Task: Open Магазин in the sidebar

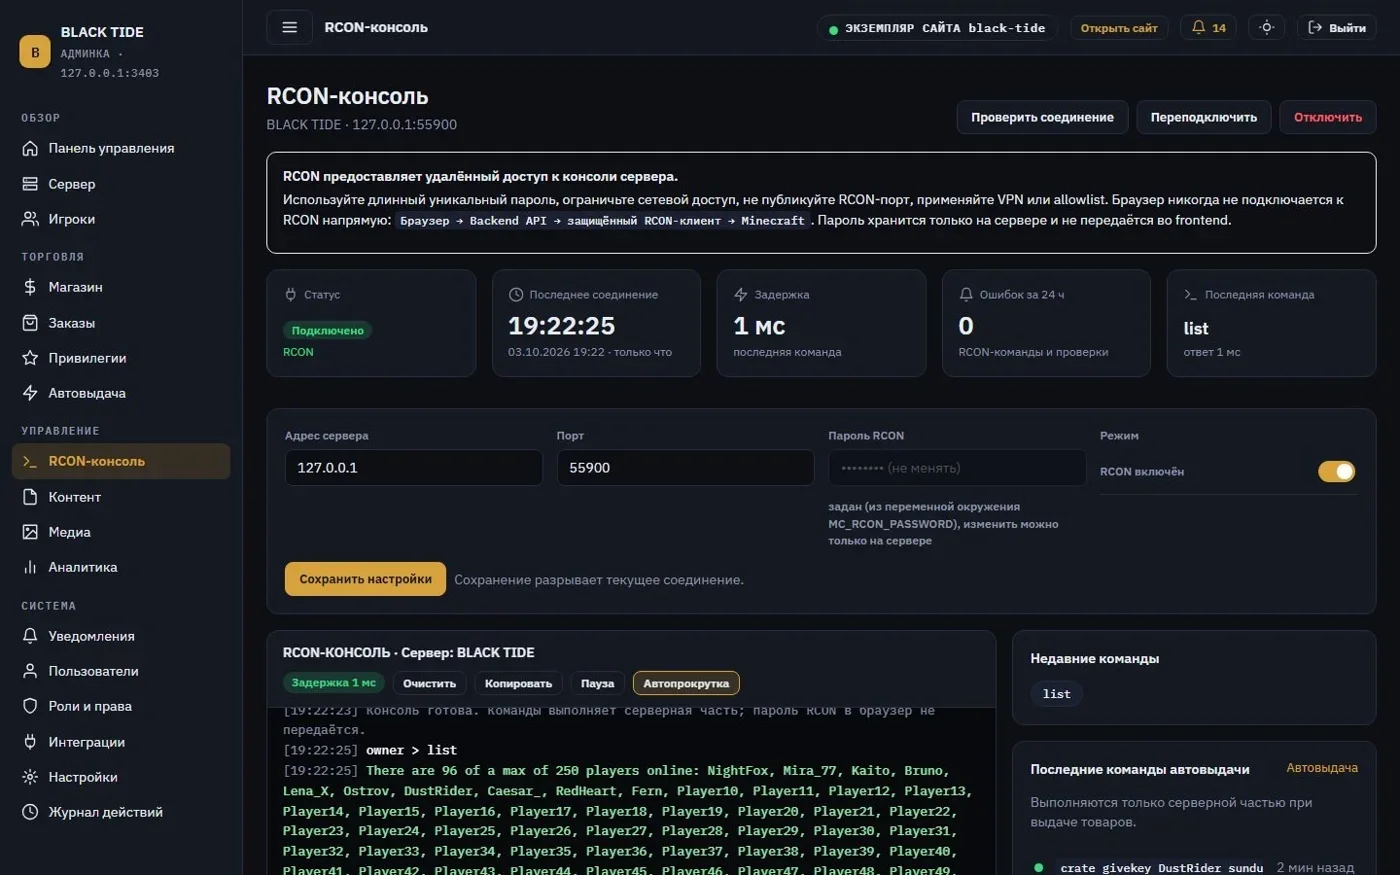Action: tap(120, 287)
